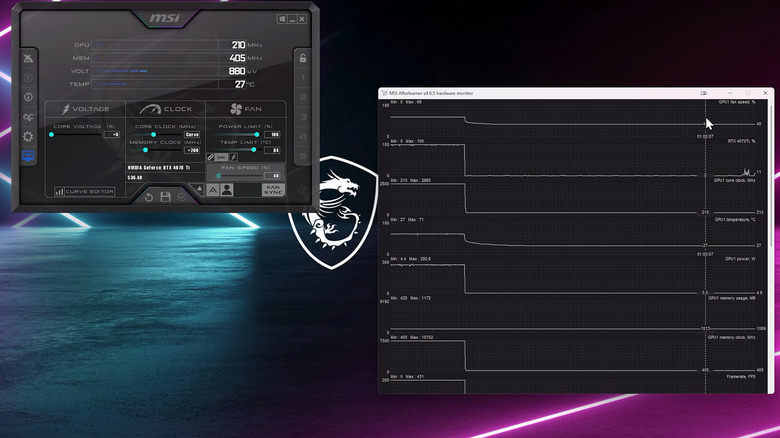The height and width of the screenshot is (438, 780).
Task: Click the Core Clock 'Curve' value field
Action: coord(192,134)
